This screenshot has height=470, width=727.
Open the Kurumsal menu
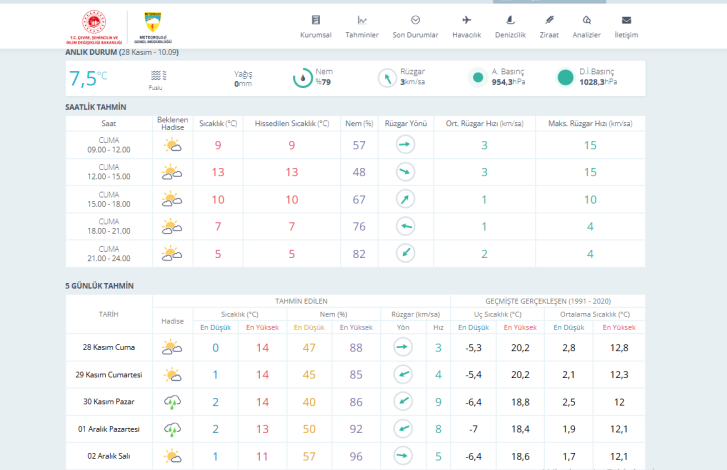316,27
